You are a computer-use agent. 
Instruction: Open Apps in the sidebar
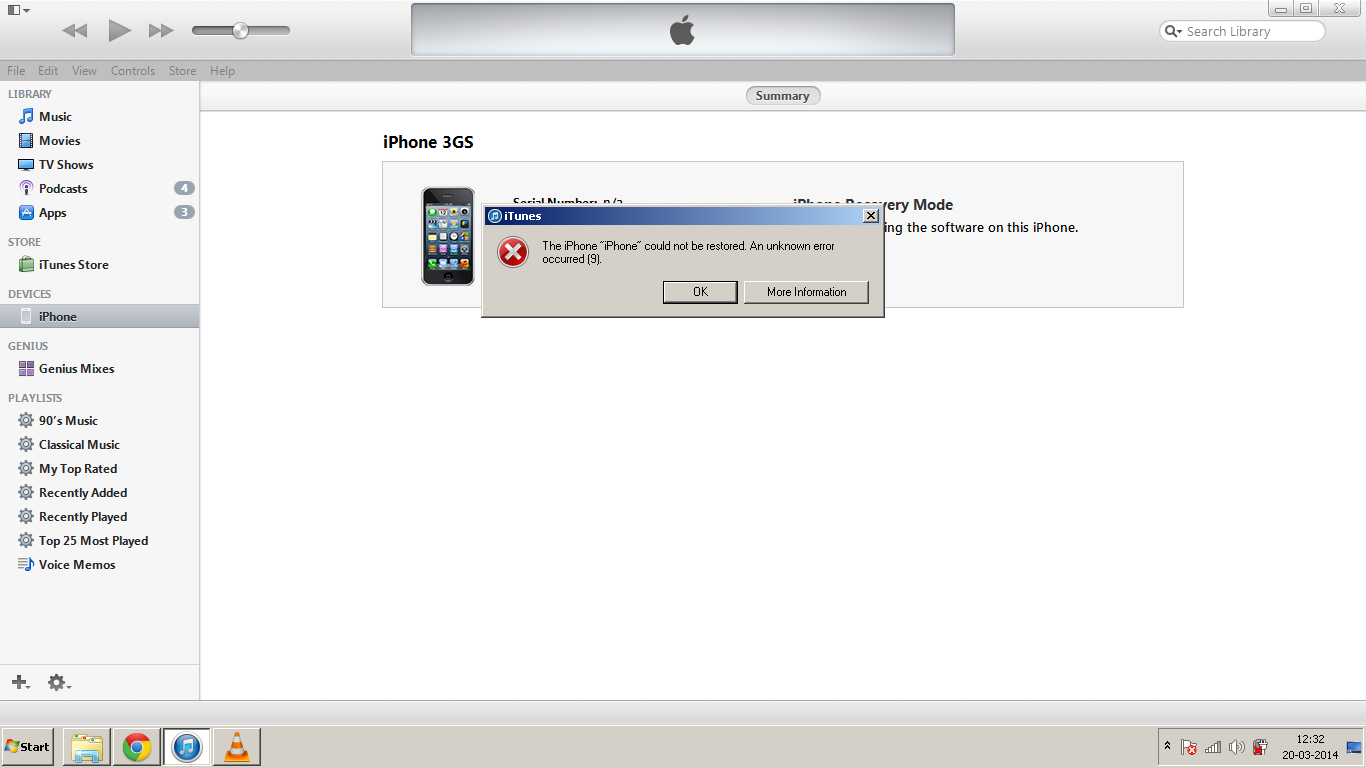coord(100,213)
